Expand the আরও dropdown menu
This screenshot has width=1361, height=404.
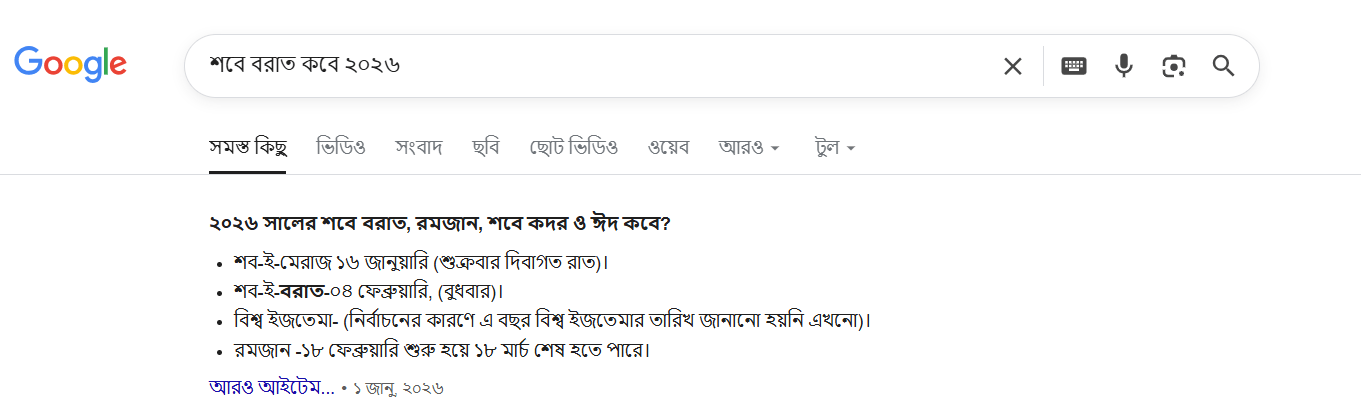pos(748,148)
